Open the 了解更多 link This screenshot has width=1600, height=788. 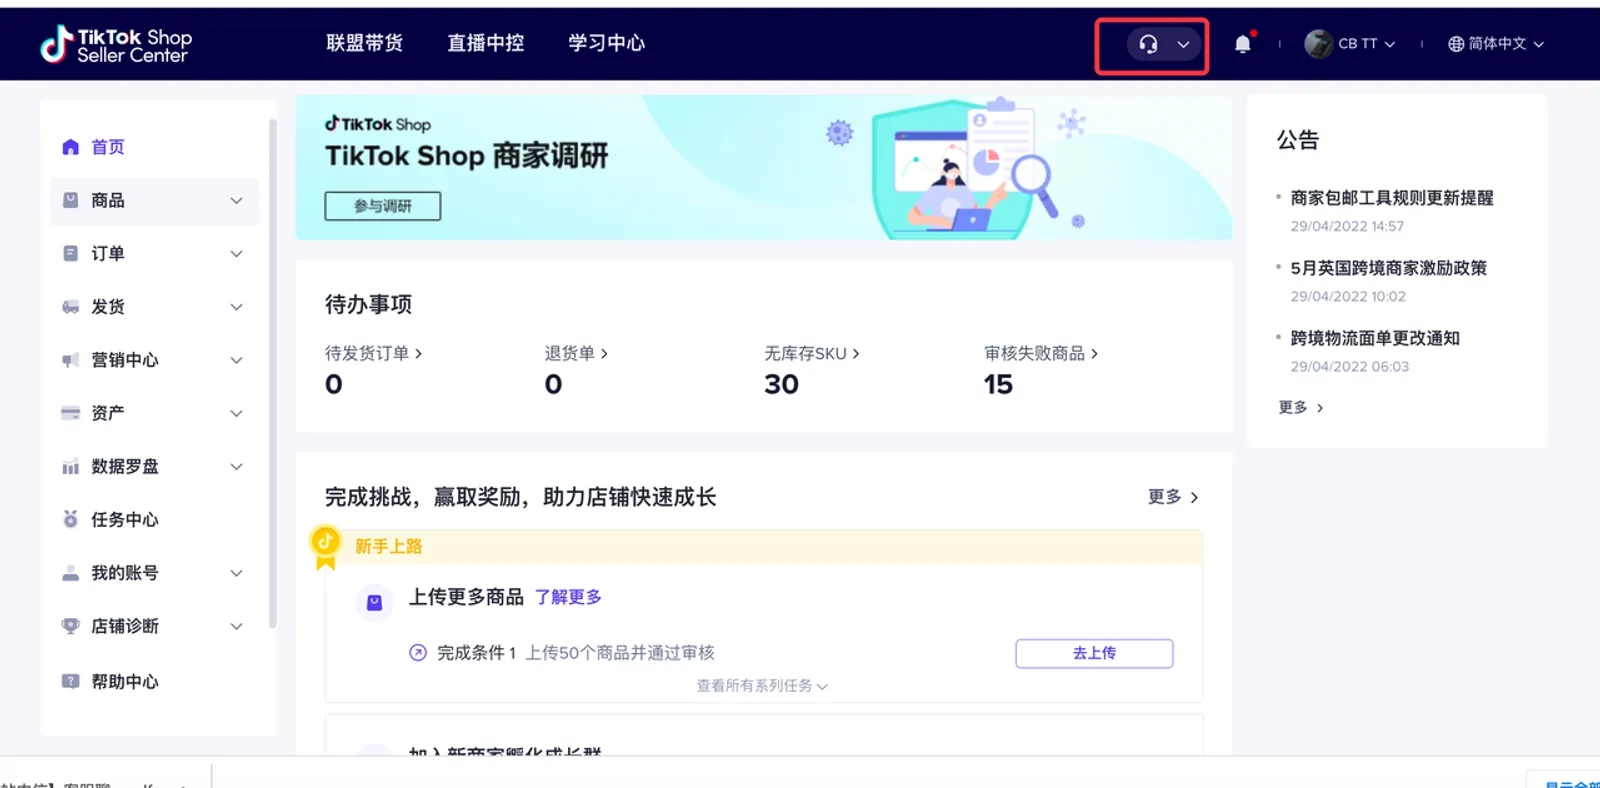point(568,597)
